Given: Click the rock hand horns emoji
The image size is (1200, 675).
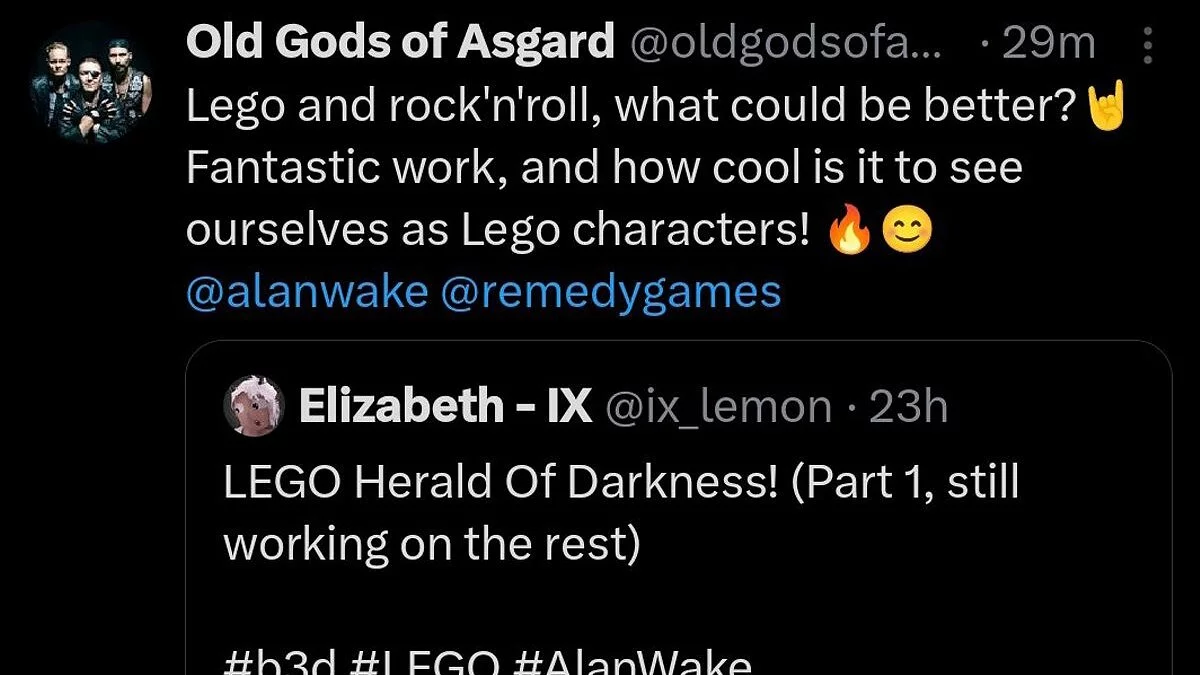Looking at the screenshot, I should click(1107, 105).
